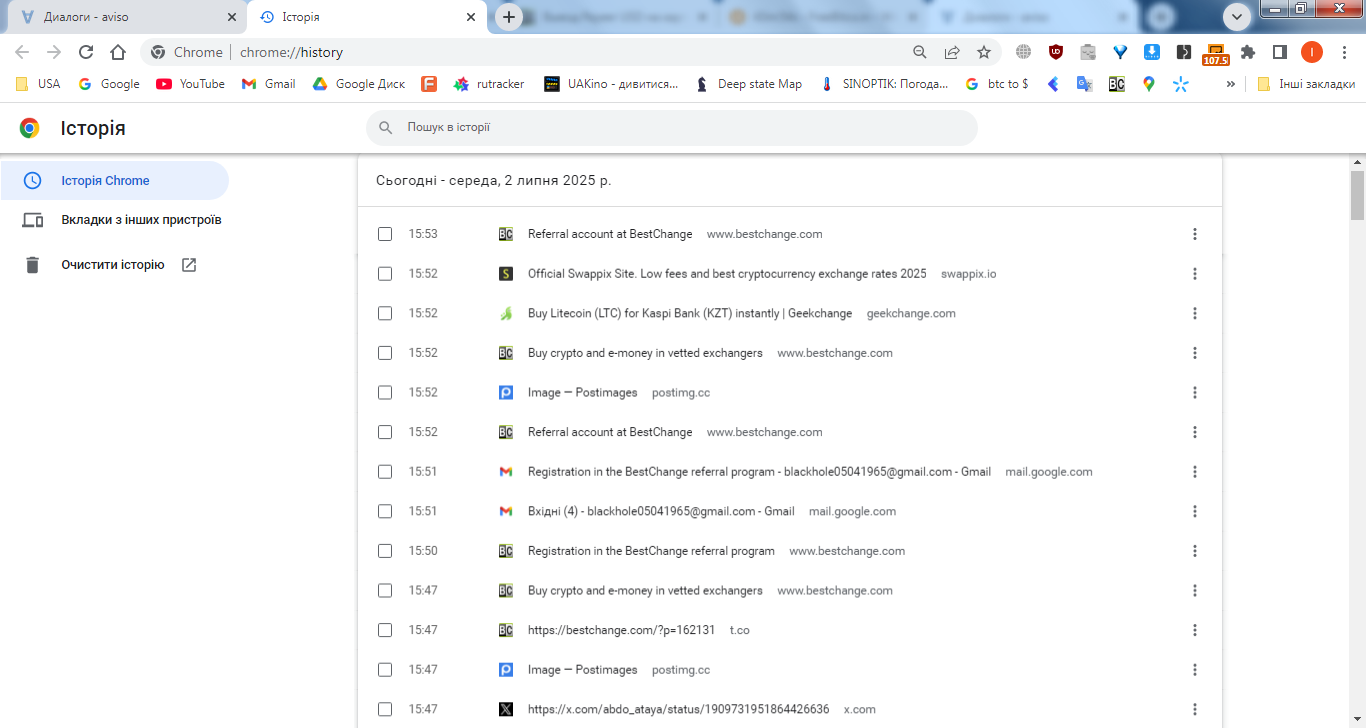
Task: Open the Gmail bookmark
Action: [269, 84]
